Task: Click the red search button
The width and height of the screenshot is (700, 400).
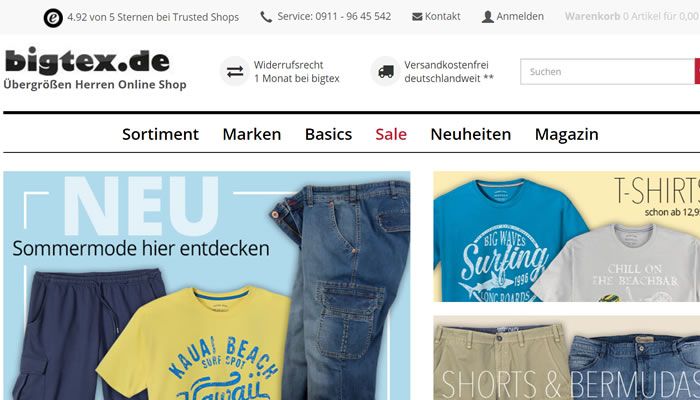Action: (697, 71)
